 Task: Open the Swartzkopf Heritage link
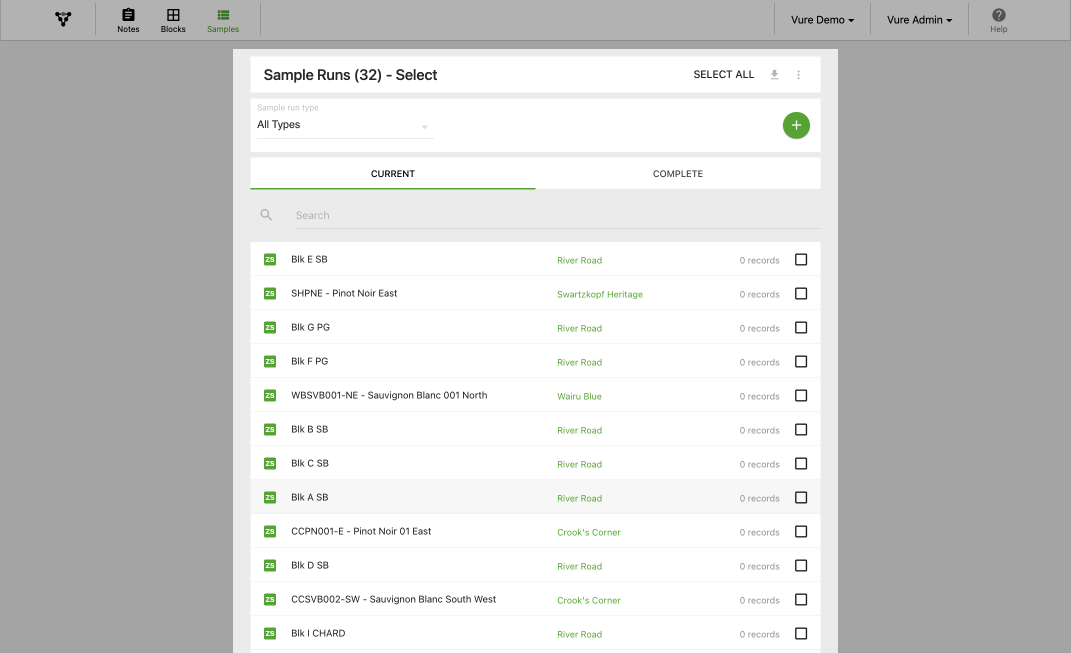tap(600, 295)
